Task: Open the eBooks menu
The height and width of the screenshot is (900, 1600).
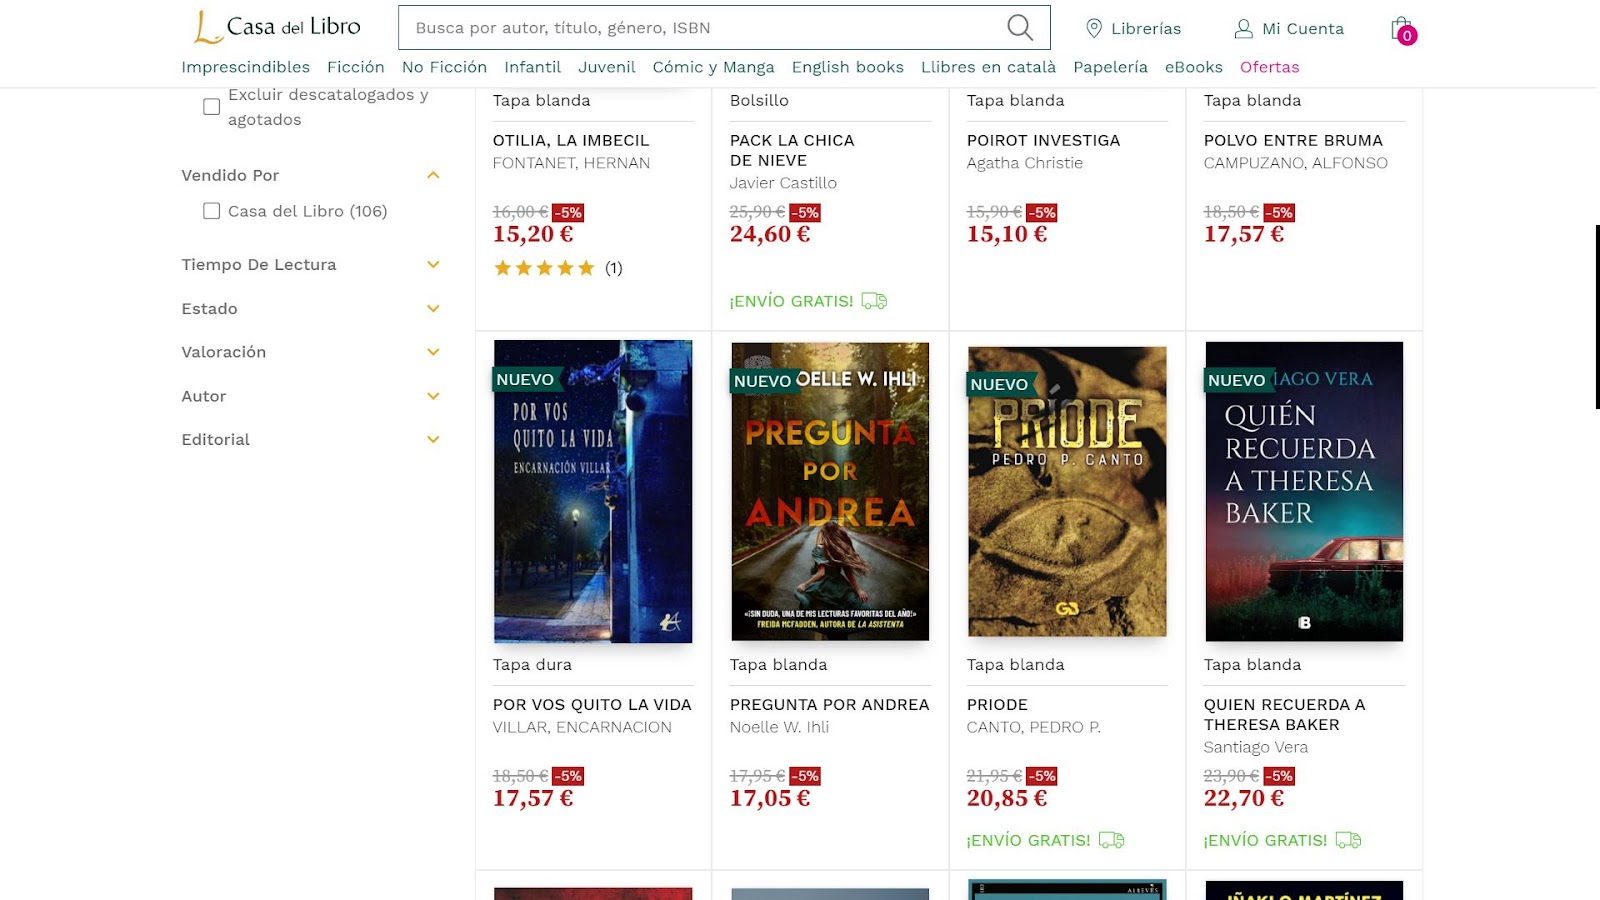Action: (x=1193, y=67)
